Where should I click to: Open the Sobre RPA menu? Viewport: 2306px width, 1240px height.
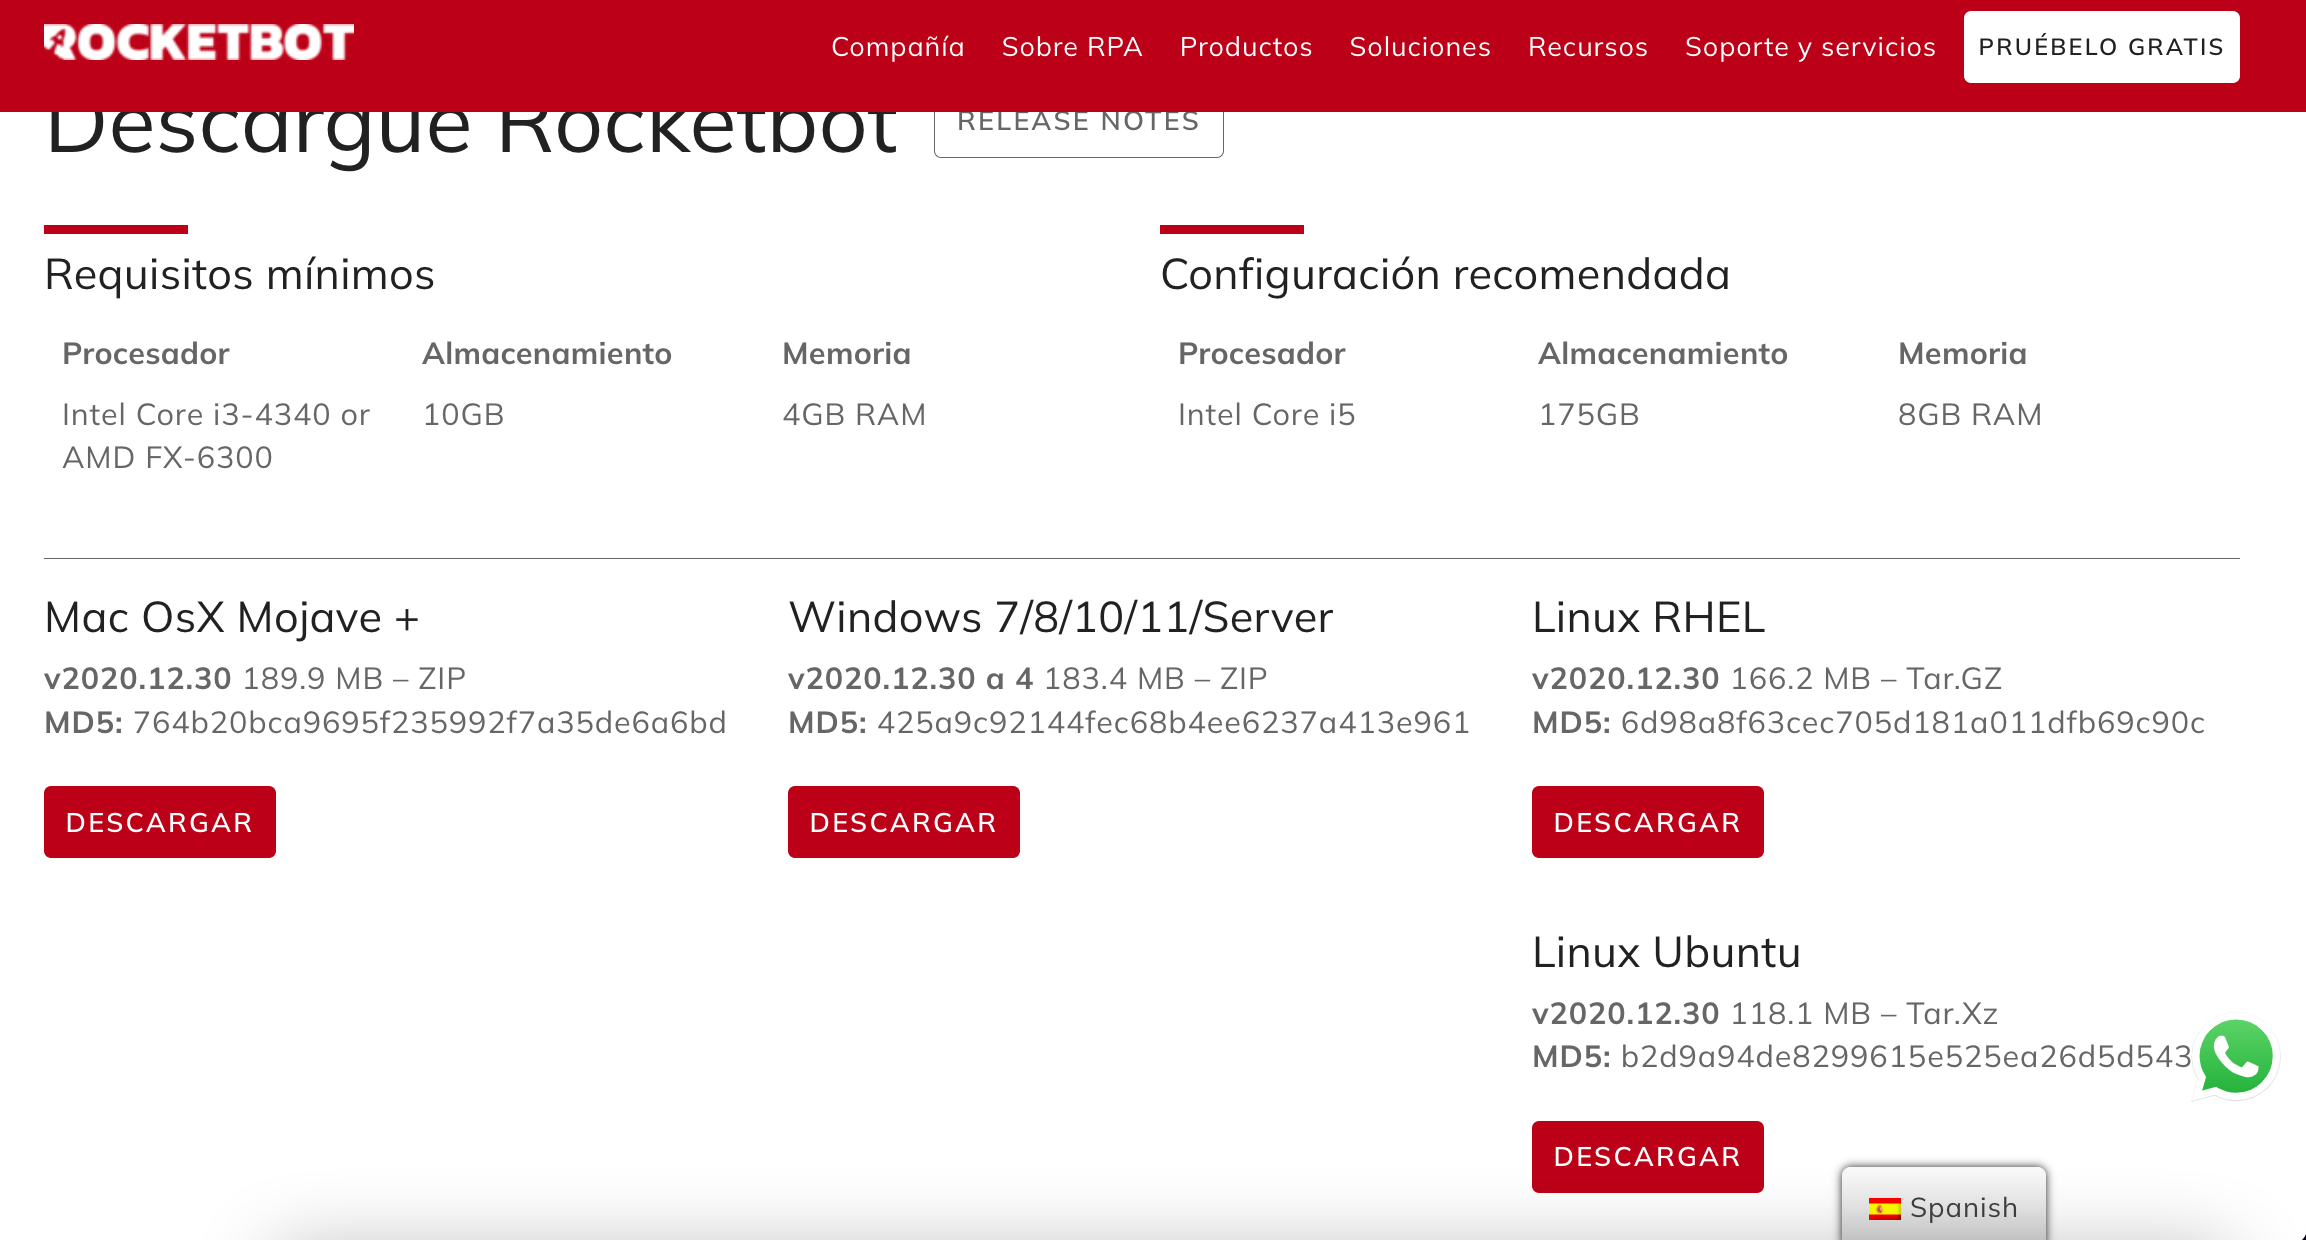click(x=1072, y=47)
